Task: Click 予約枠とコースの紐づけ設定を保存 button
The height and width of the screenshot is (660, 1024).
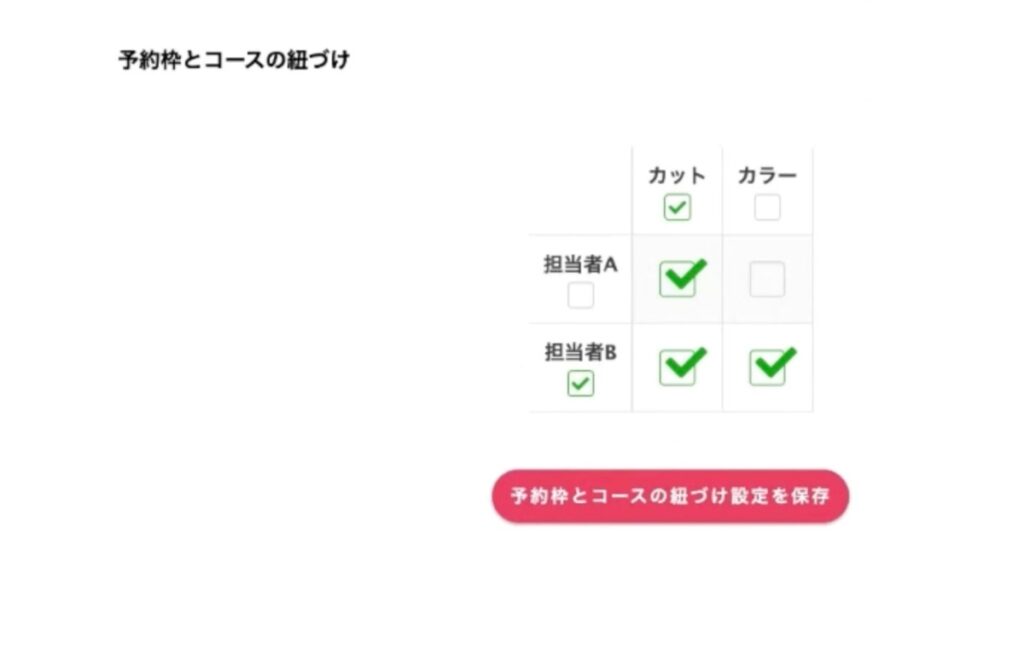Action: (670, 496)
